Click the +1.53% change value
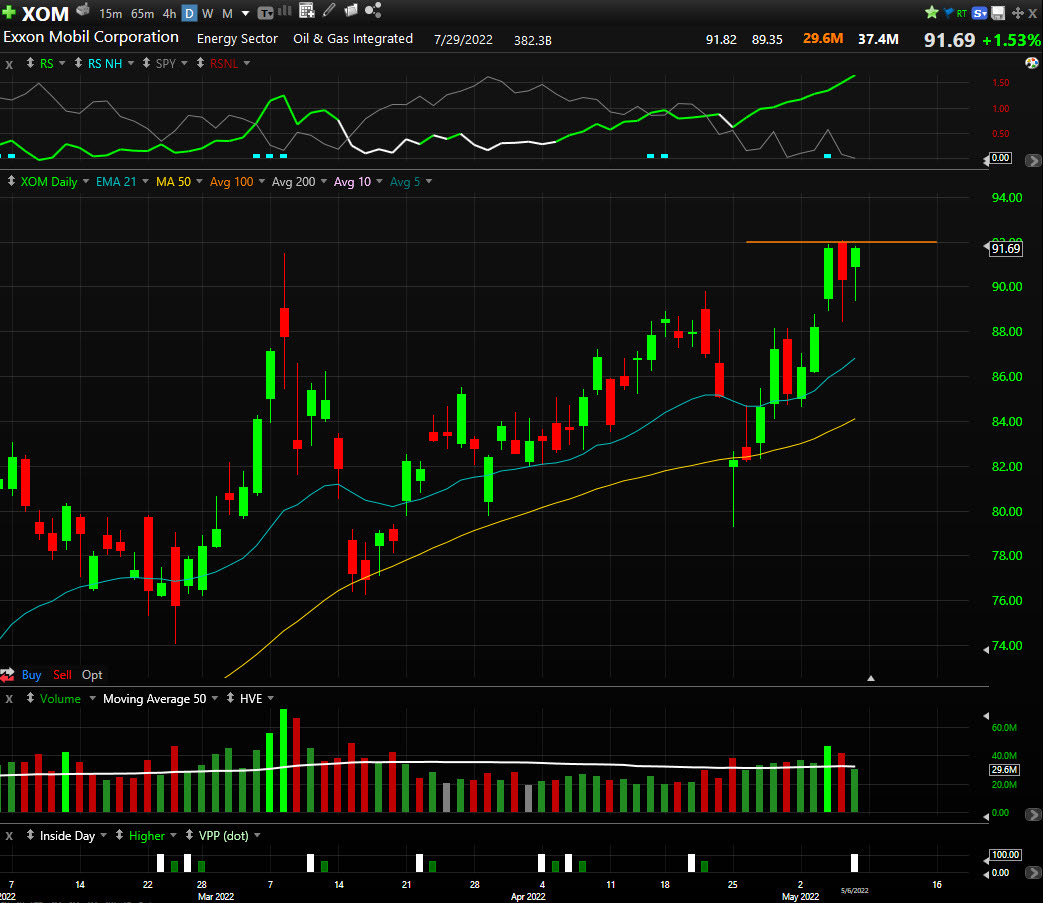The image size is (1043, 903). (1011, 40)
